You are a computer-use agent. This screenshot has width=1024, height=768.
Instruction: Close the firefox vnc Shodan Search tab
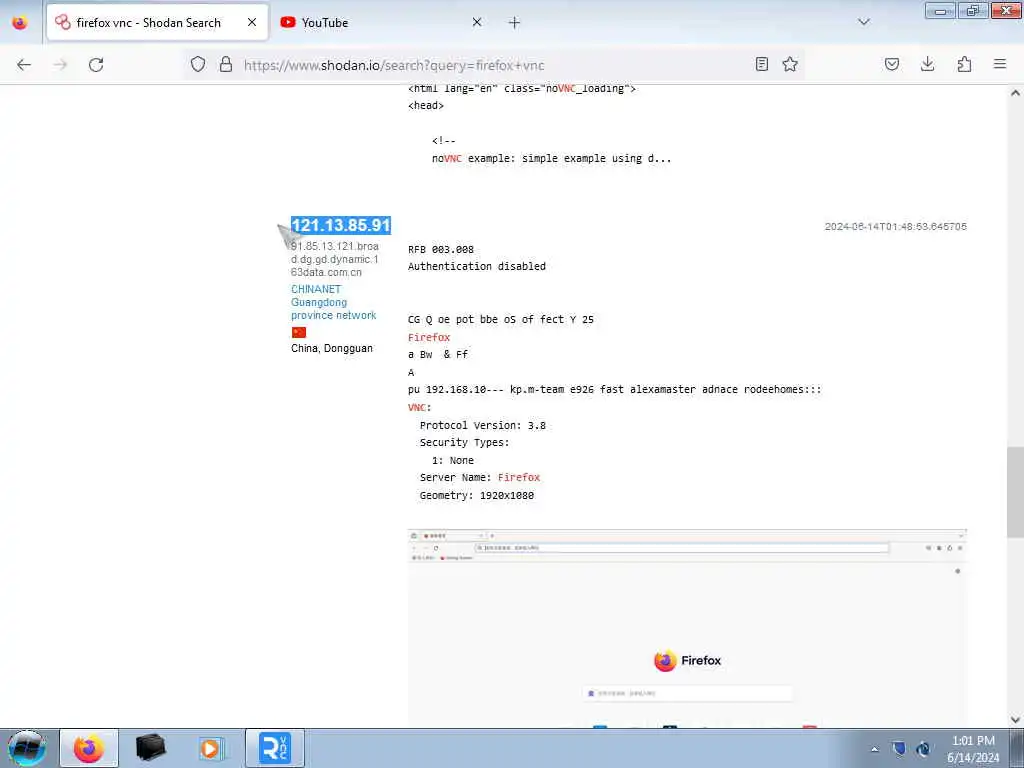pos(252,22)
